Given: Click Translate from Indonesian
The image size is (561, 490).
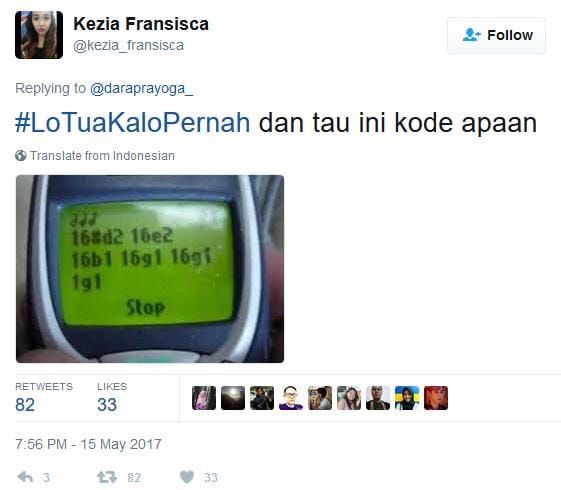Looking at the screenshot, I should coord(102,156).
